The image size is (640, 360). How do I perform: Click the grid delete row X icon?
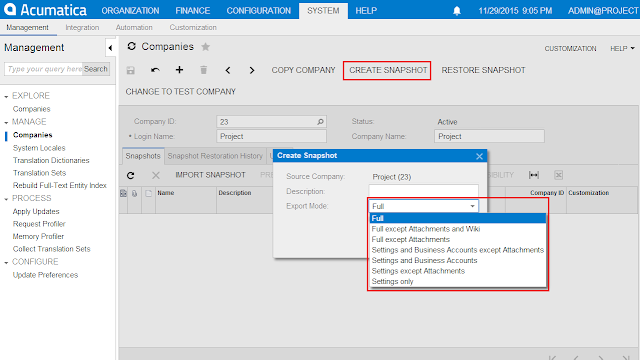[156, 175]
